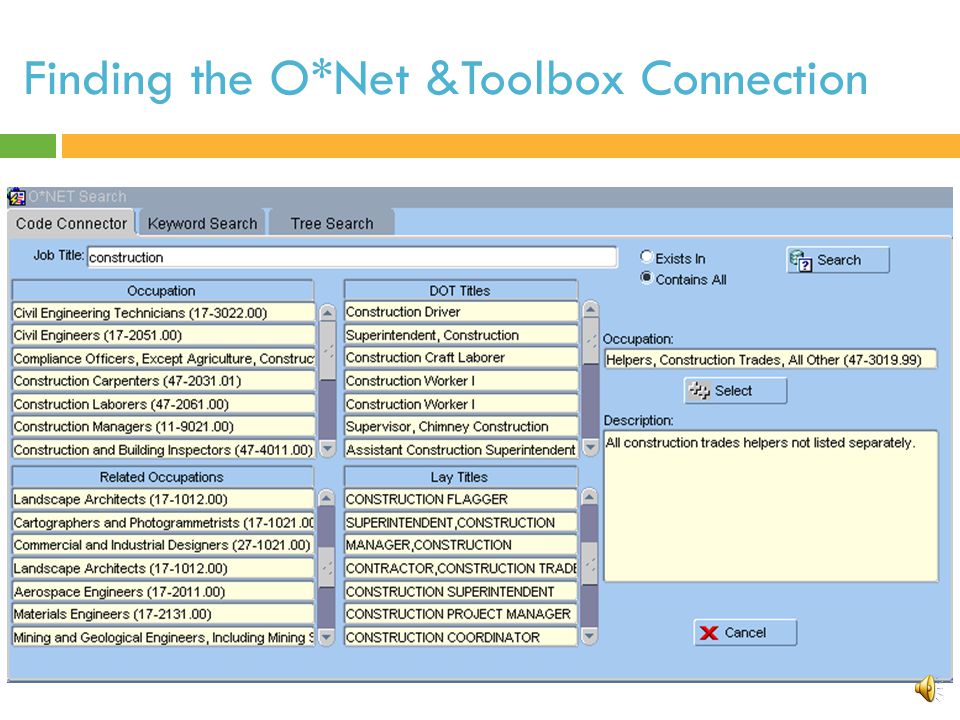Click the Occupation result text field
Image resolution: width=960 pixels, height=720 pixels.
(x=770, y=360)
